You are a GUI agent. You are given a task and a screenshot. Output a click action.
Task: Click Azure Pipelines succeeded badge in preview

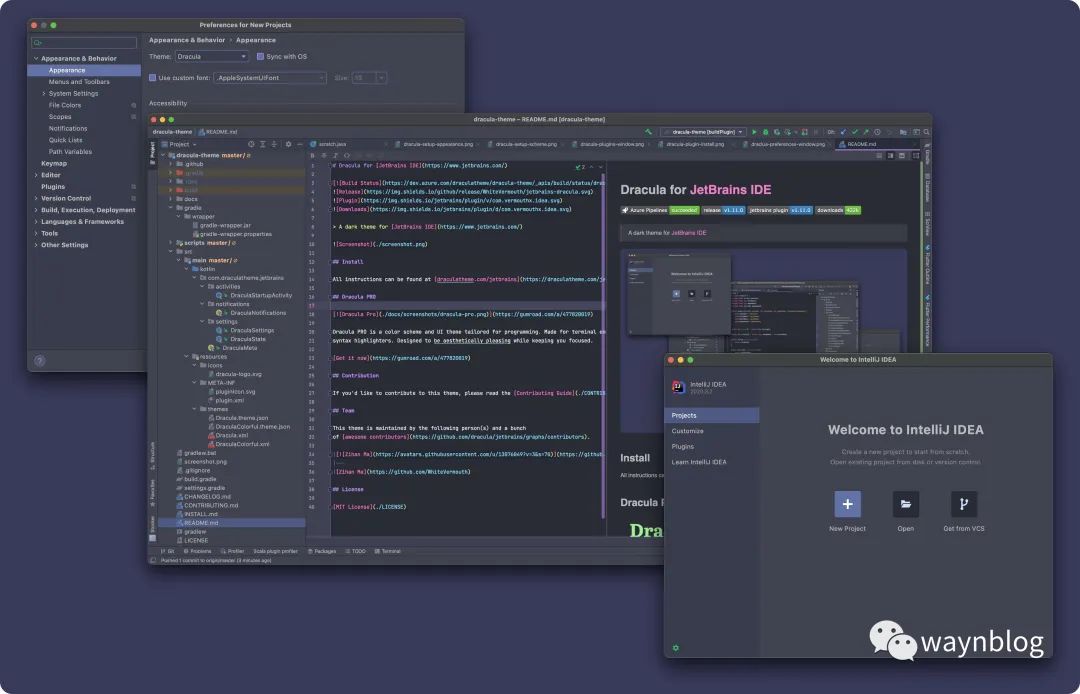pos(660,210)
